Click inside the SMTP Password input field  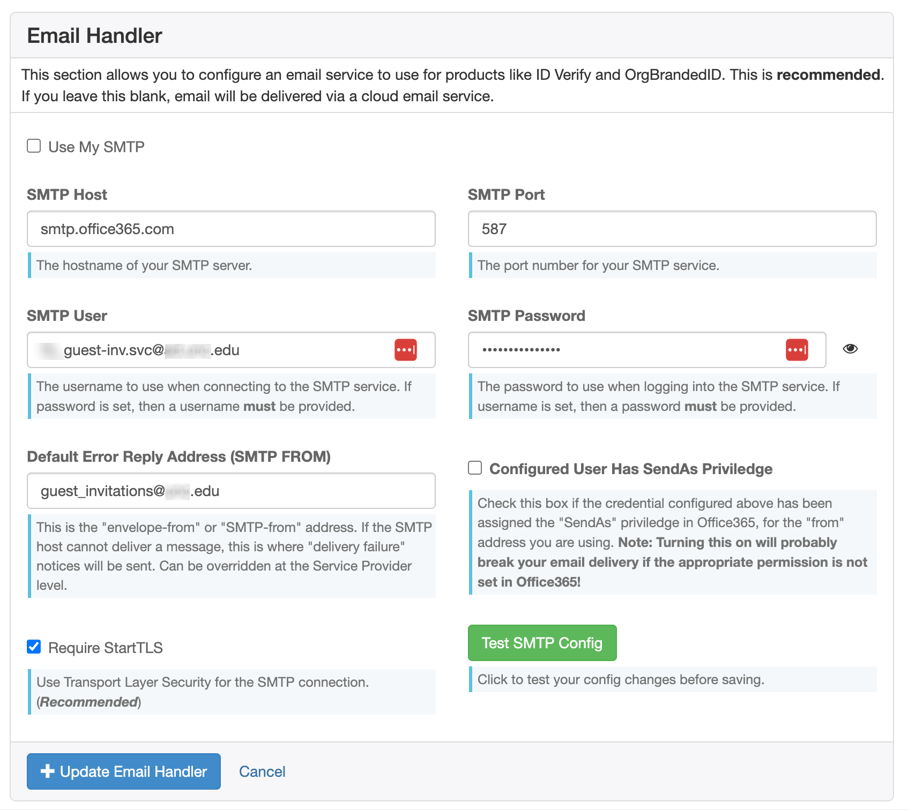tap(625, 350)
